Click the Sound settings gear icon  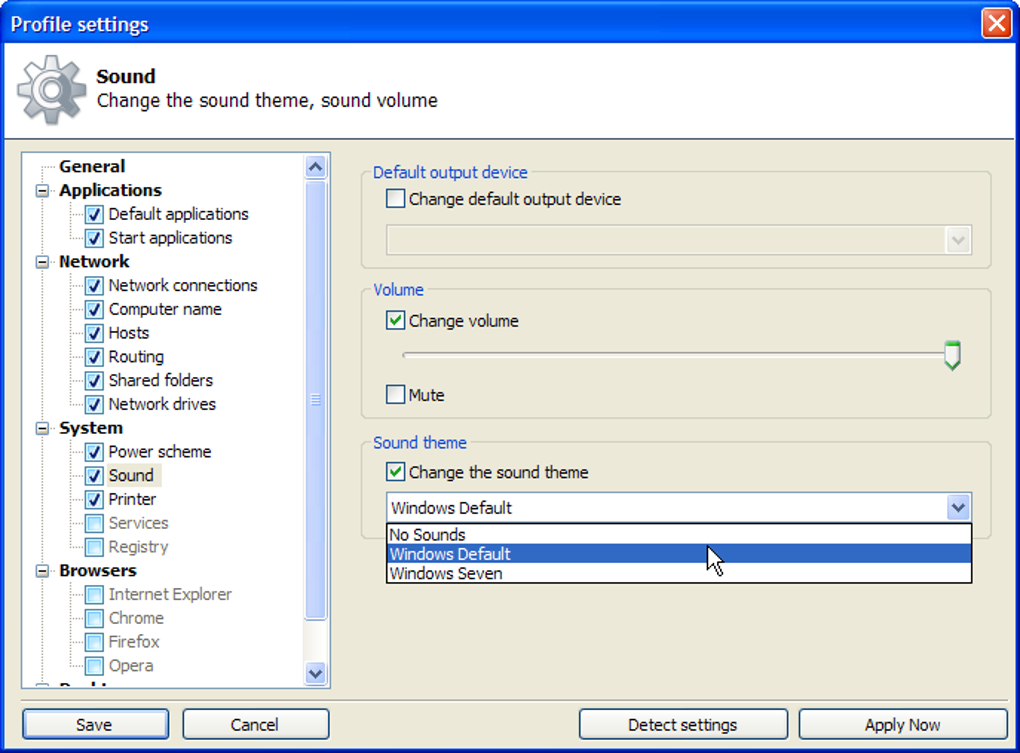coord(48,90)
